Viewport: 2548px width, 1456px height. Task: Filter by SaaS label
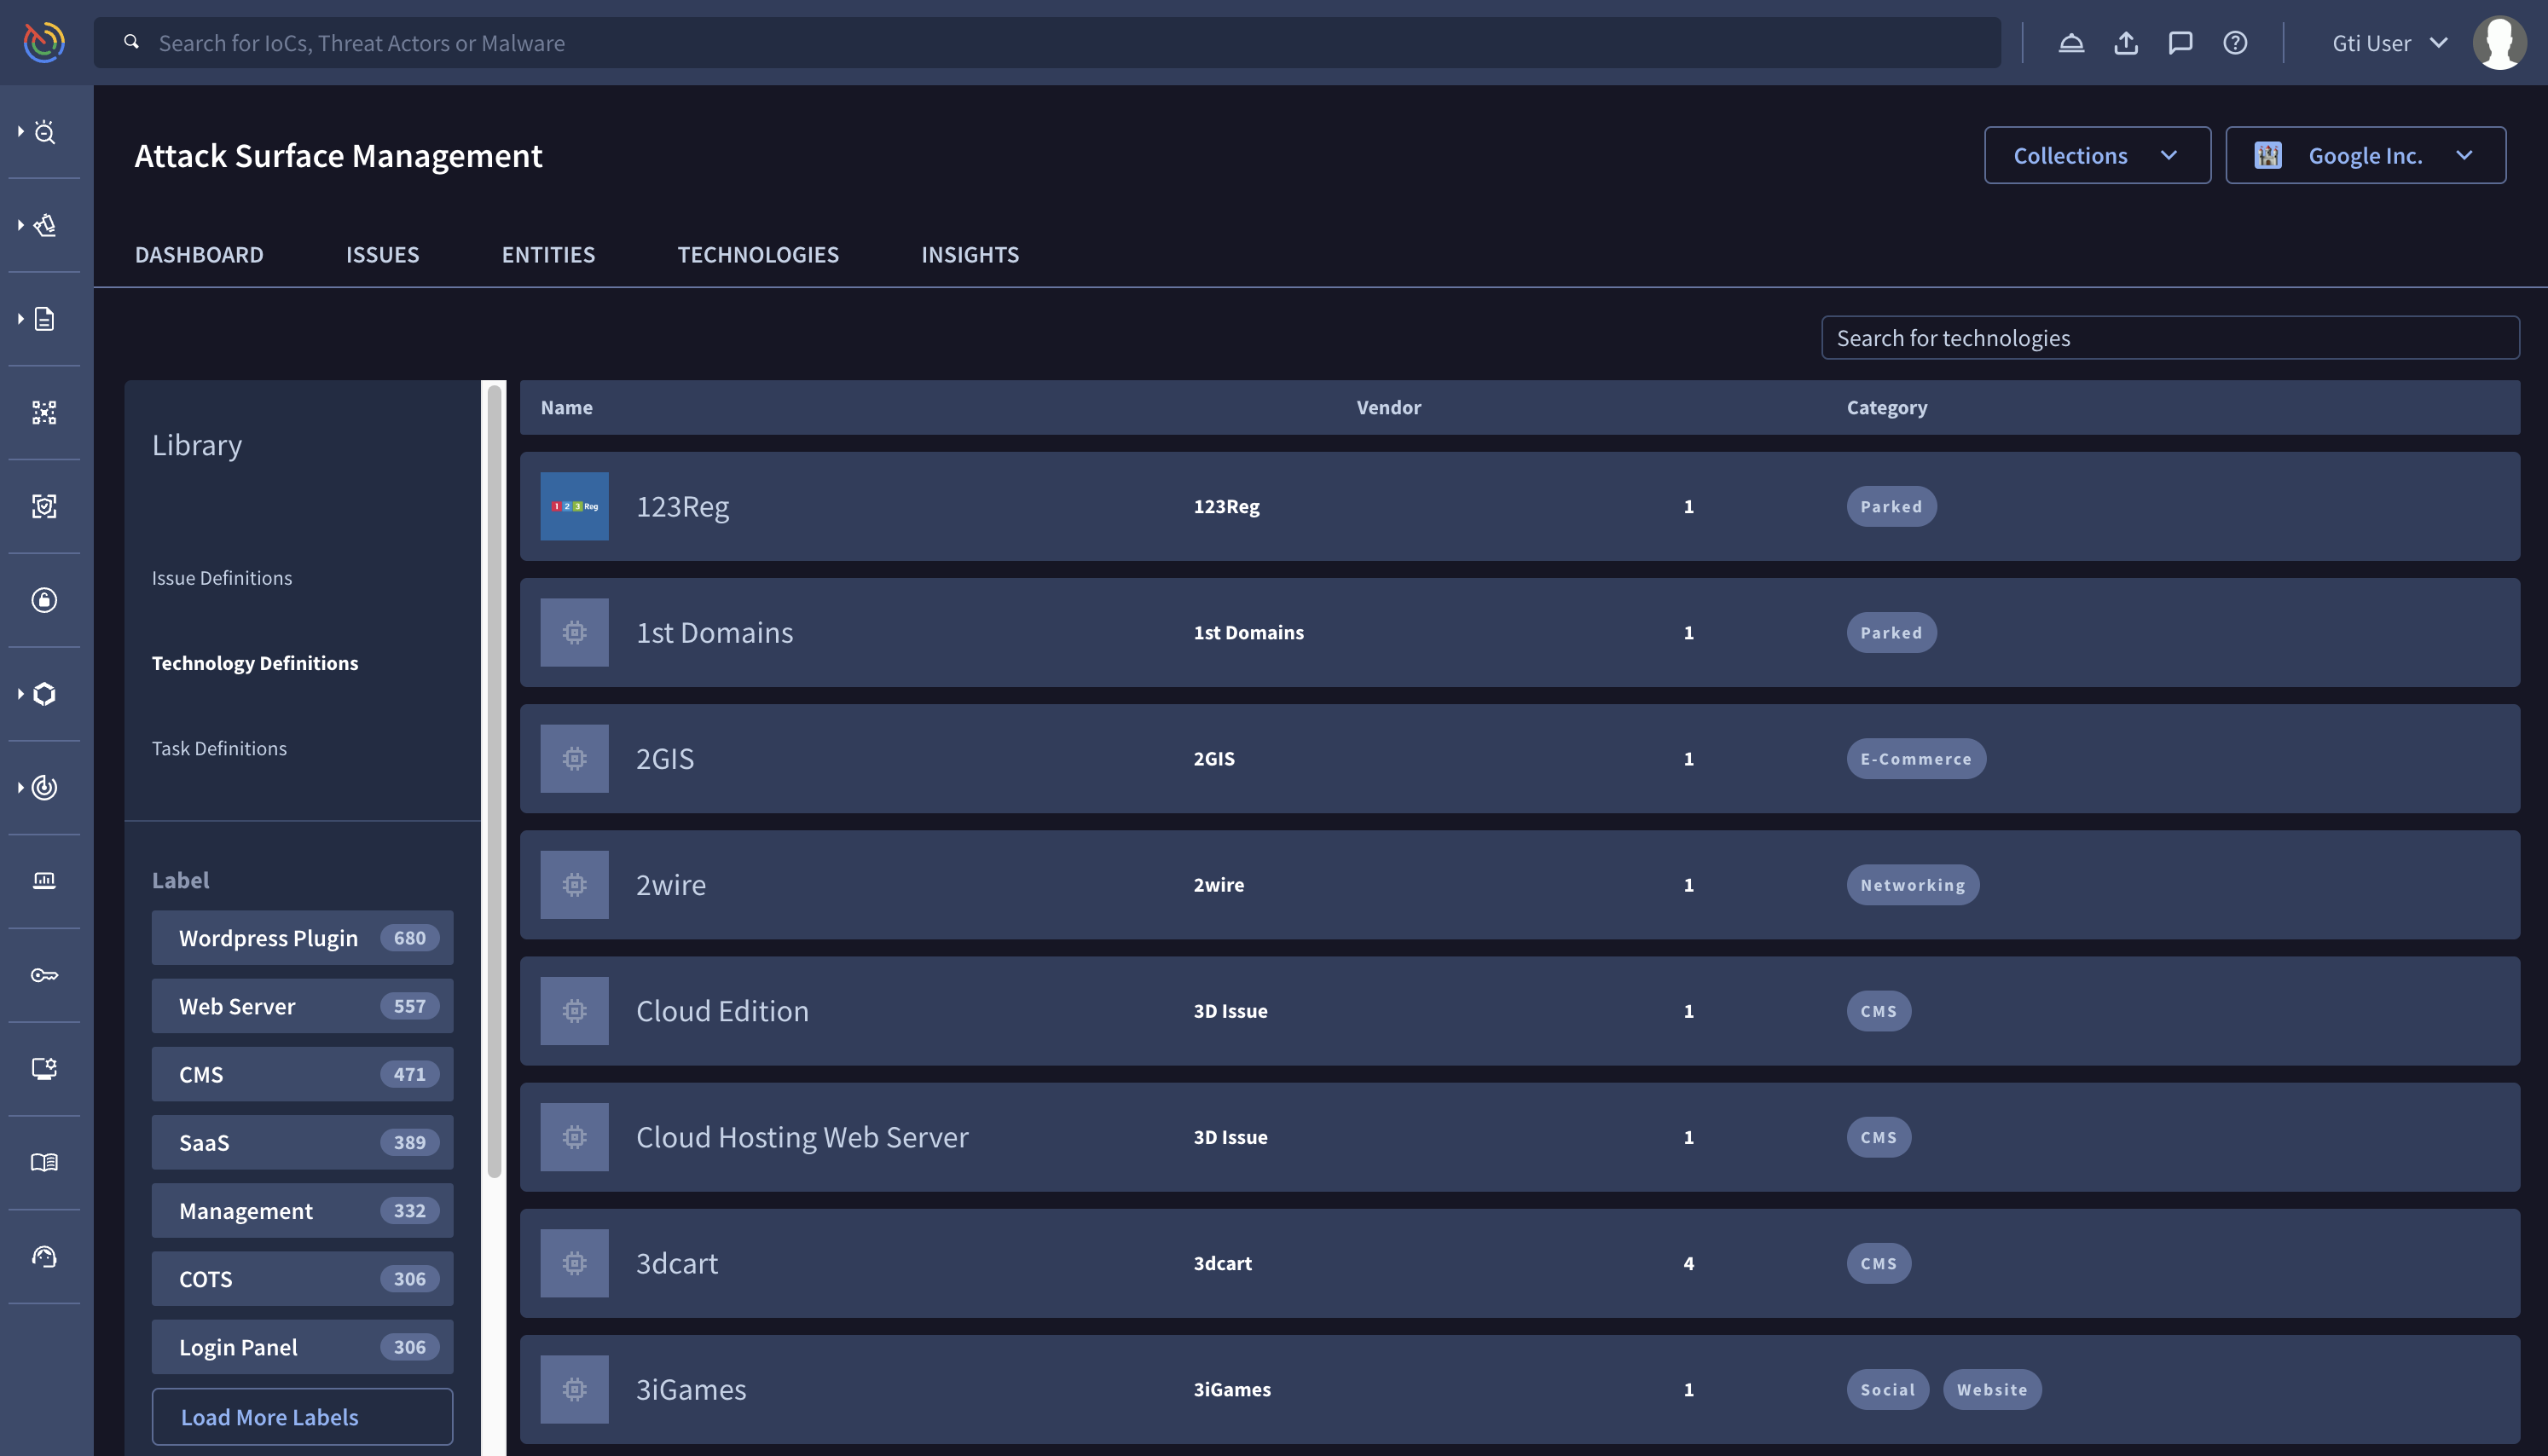(302, 1142)
